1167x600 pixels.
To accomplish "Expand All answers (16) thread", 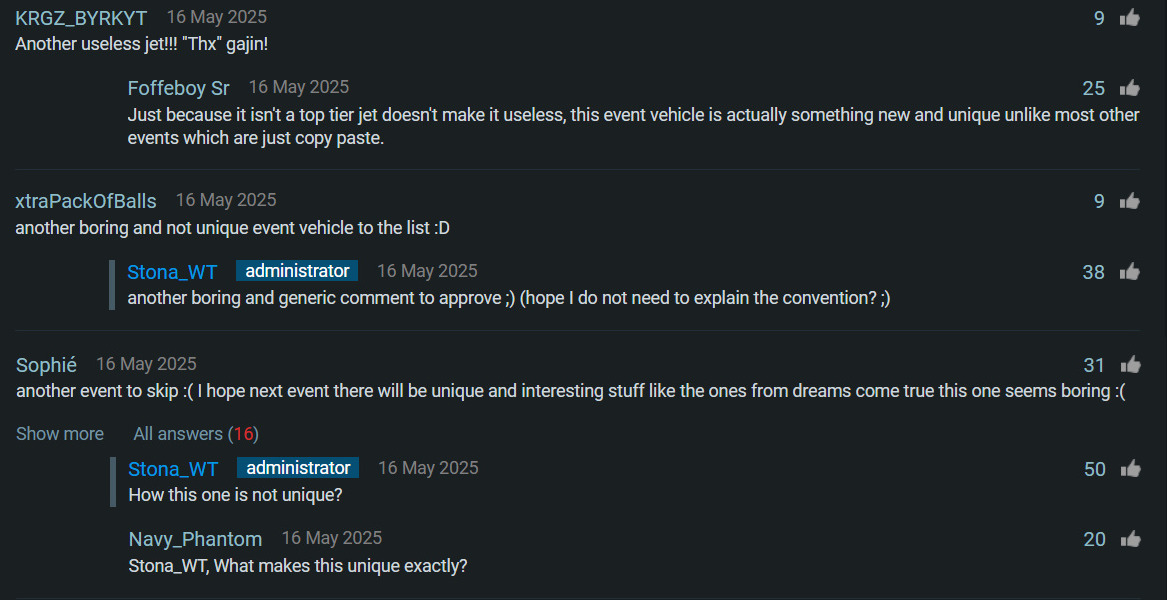I will point(196,433).
